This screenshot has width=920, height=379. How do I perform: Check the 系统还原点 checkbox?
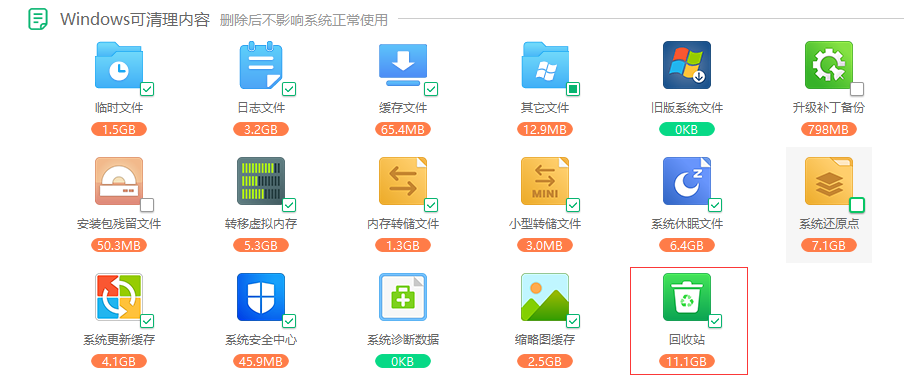[x=857, y=205]
